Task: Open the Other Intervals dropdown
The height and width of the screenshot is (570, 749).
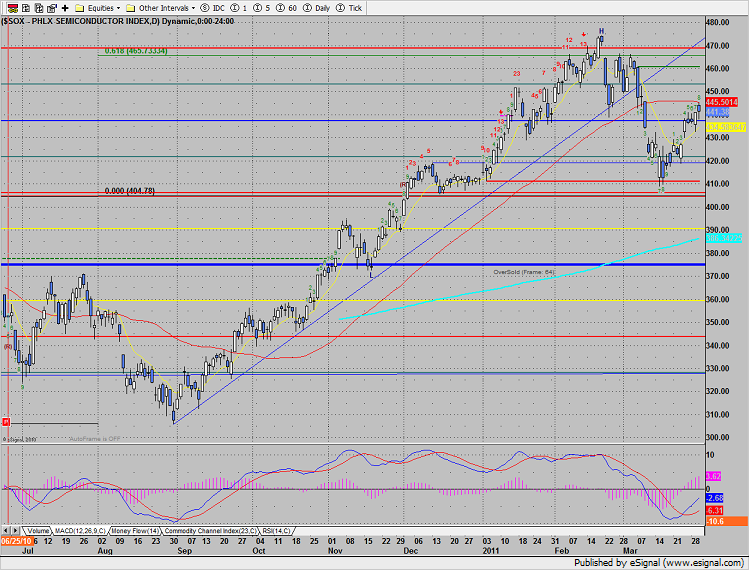Action: click(160, 8)
